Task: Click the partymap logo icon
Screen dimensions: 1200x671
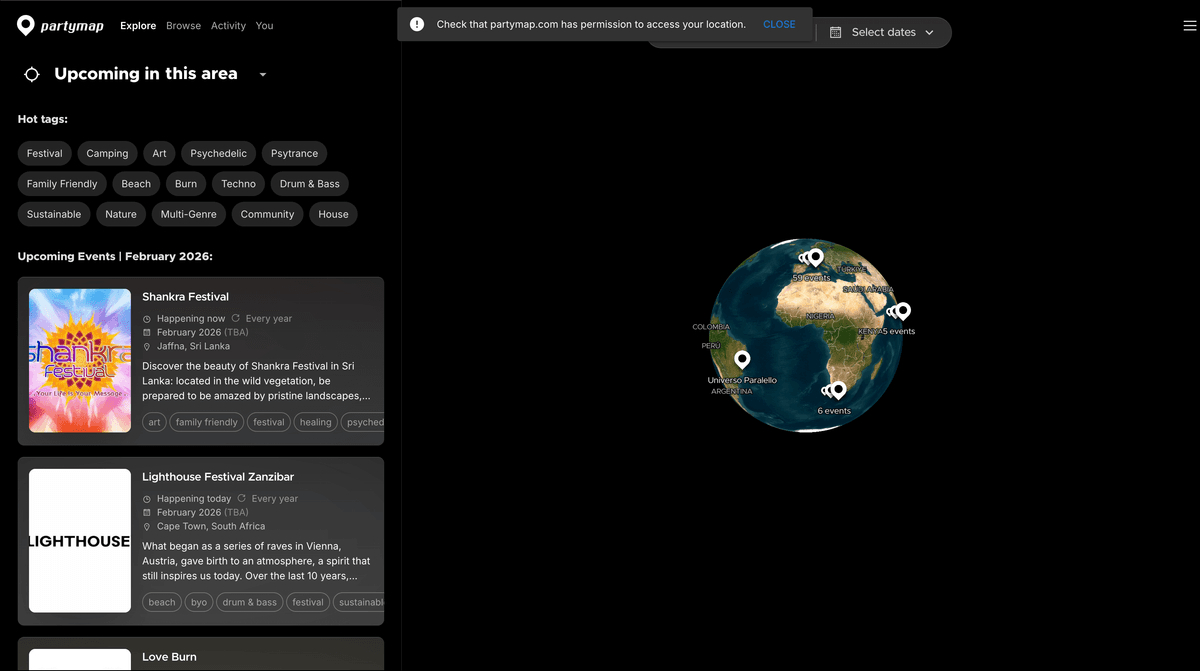Action: 26,26
